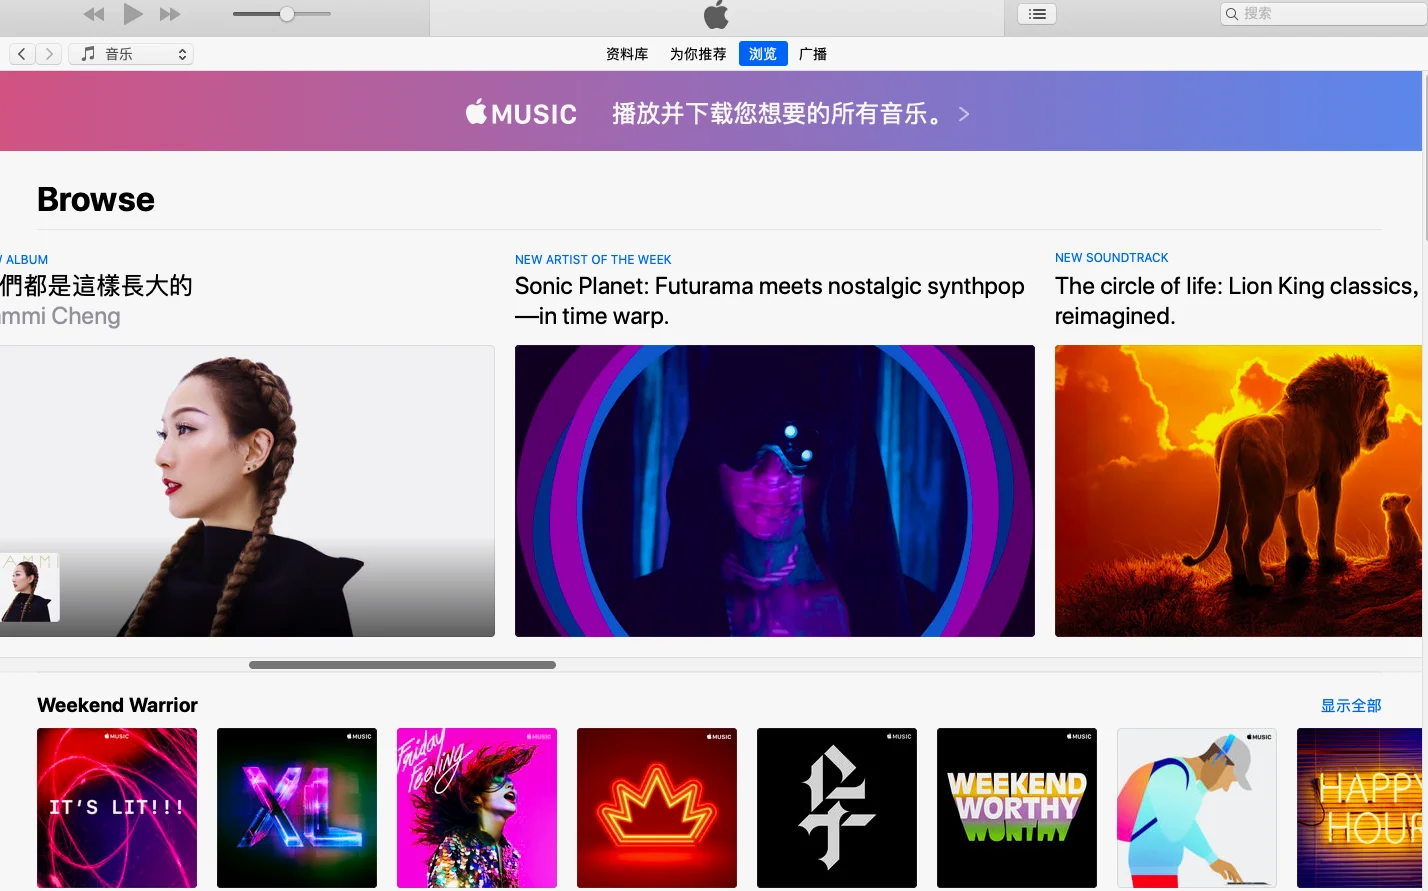Open the DJ with headphones playlist cover
1428x891 pixels.
point(1197,808)
